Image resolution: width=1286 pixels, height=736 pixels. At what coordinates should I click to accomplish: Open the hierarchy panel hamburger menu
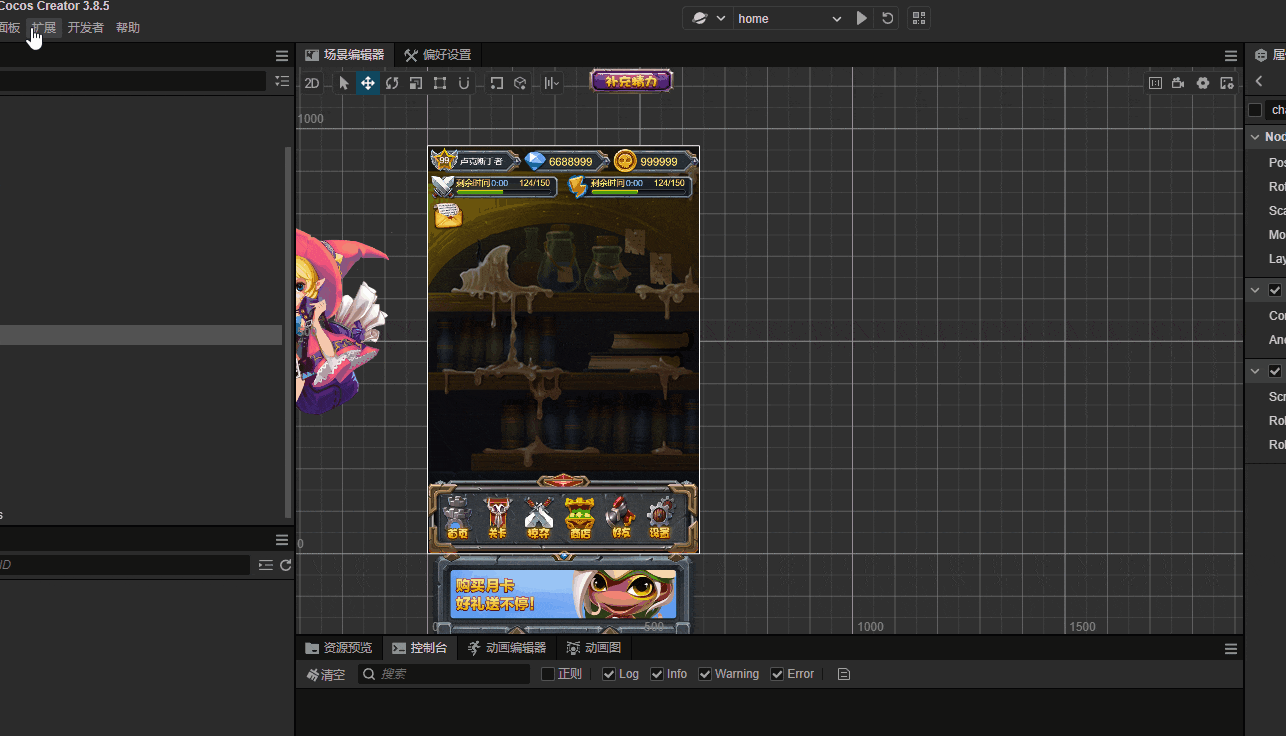pyautogui.click(x=282, y=56)
